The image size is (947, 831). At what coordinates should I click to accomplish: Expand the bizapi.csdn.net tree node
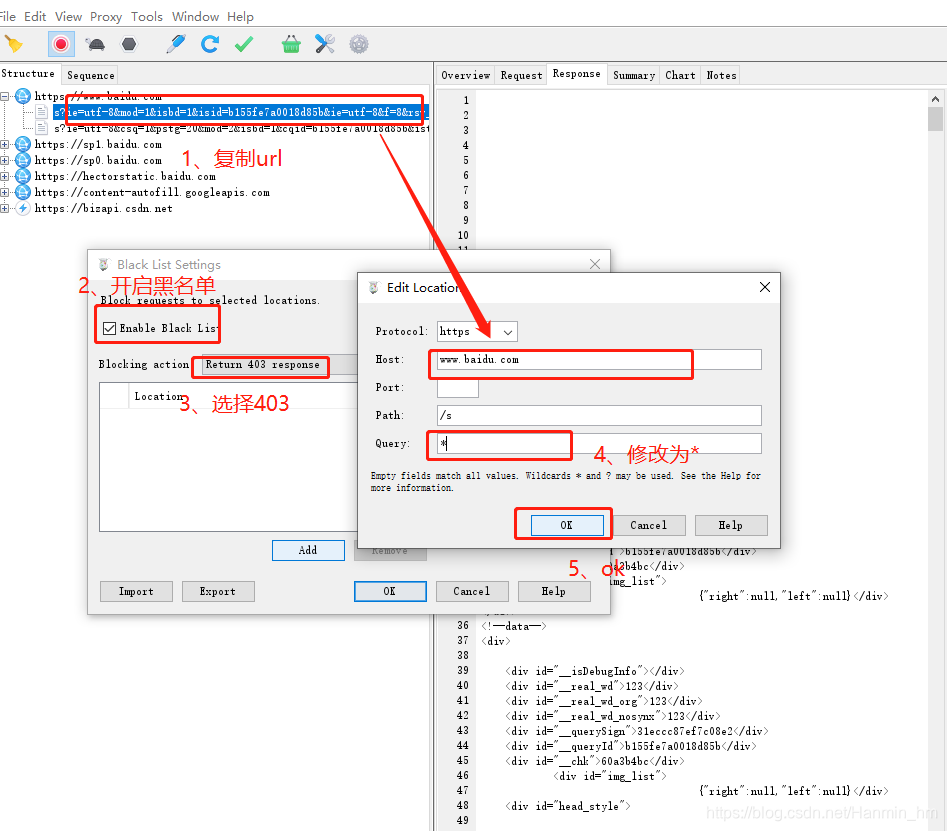pos(5,208)
